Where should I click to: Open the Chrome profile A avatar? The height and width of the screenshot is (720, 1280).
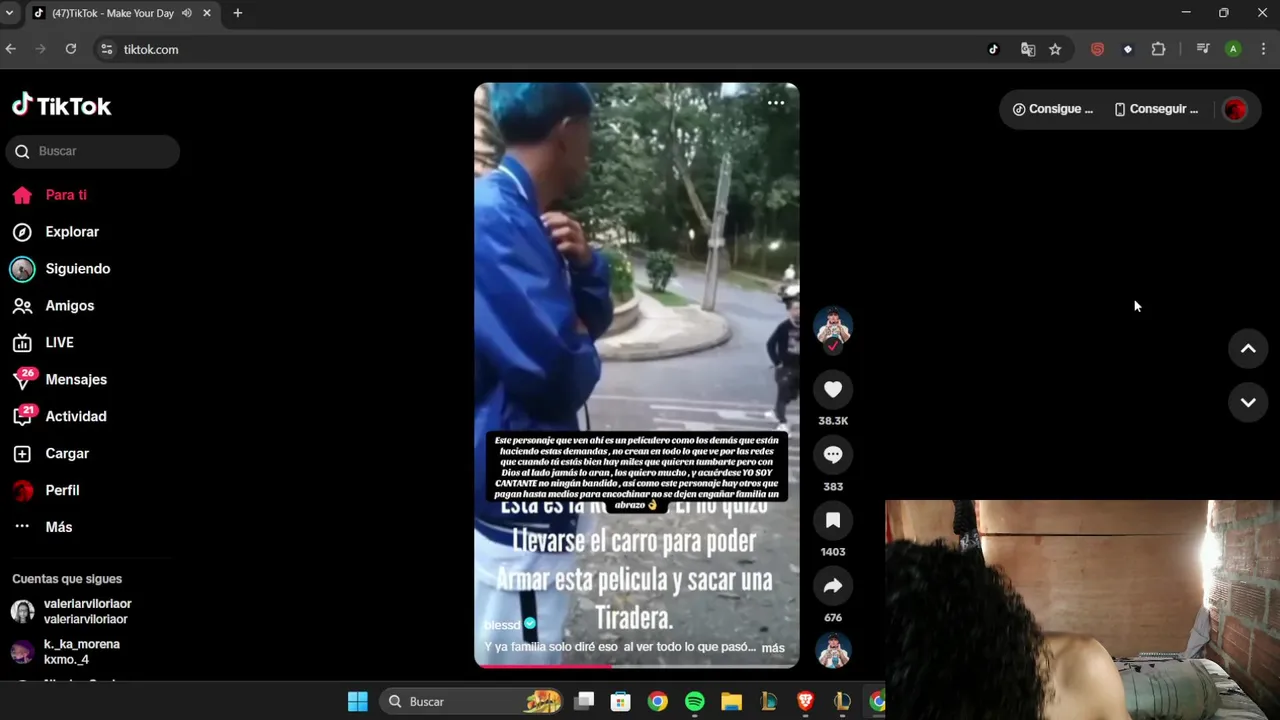click(x=1233, y=49)
